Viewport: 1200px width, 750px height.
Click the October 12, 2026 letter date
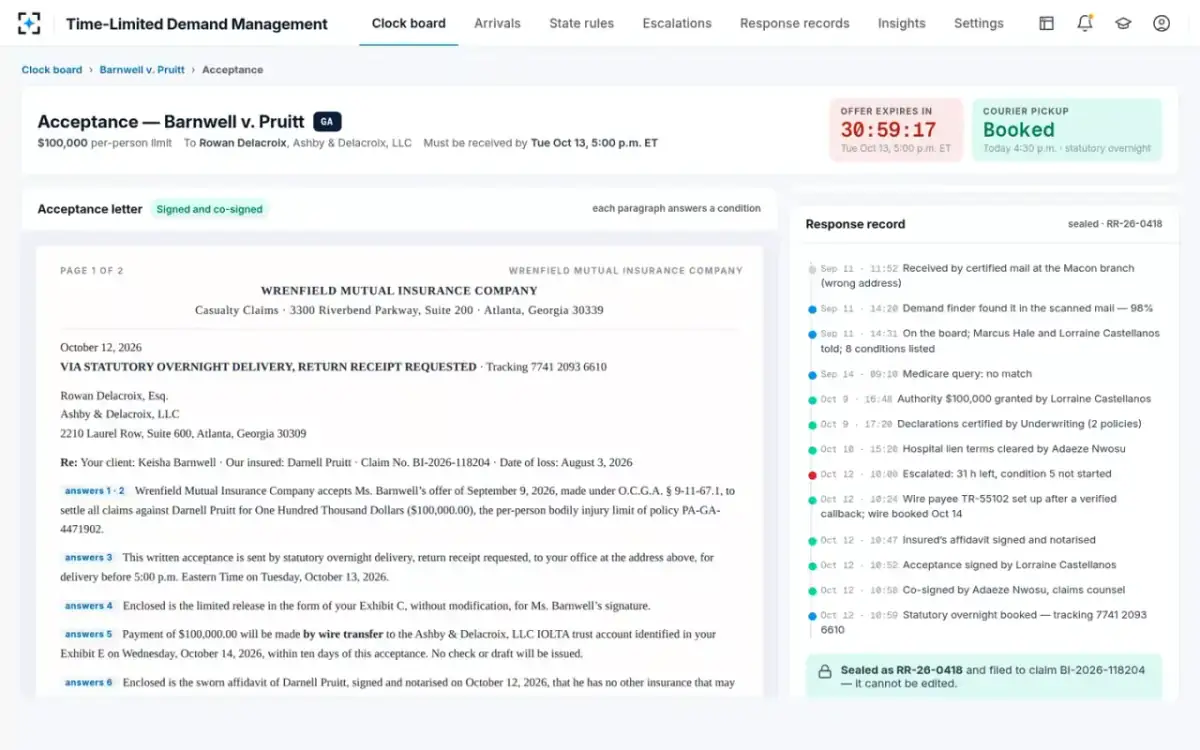click(101, 348)
